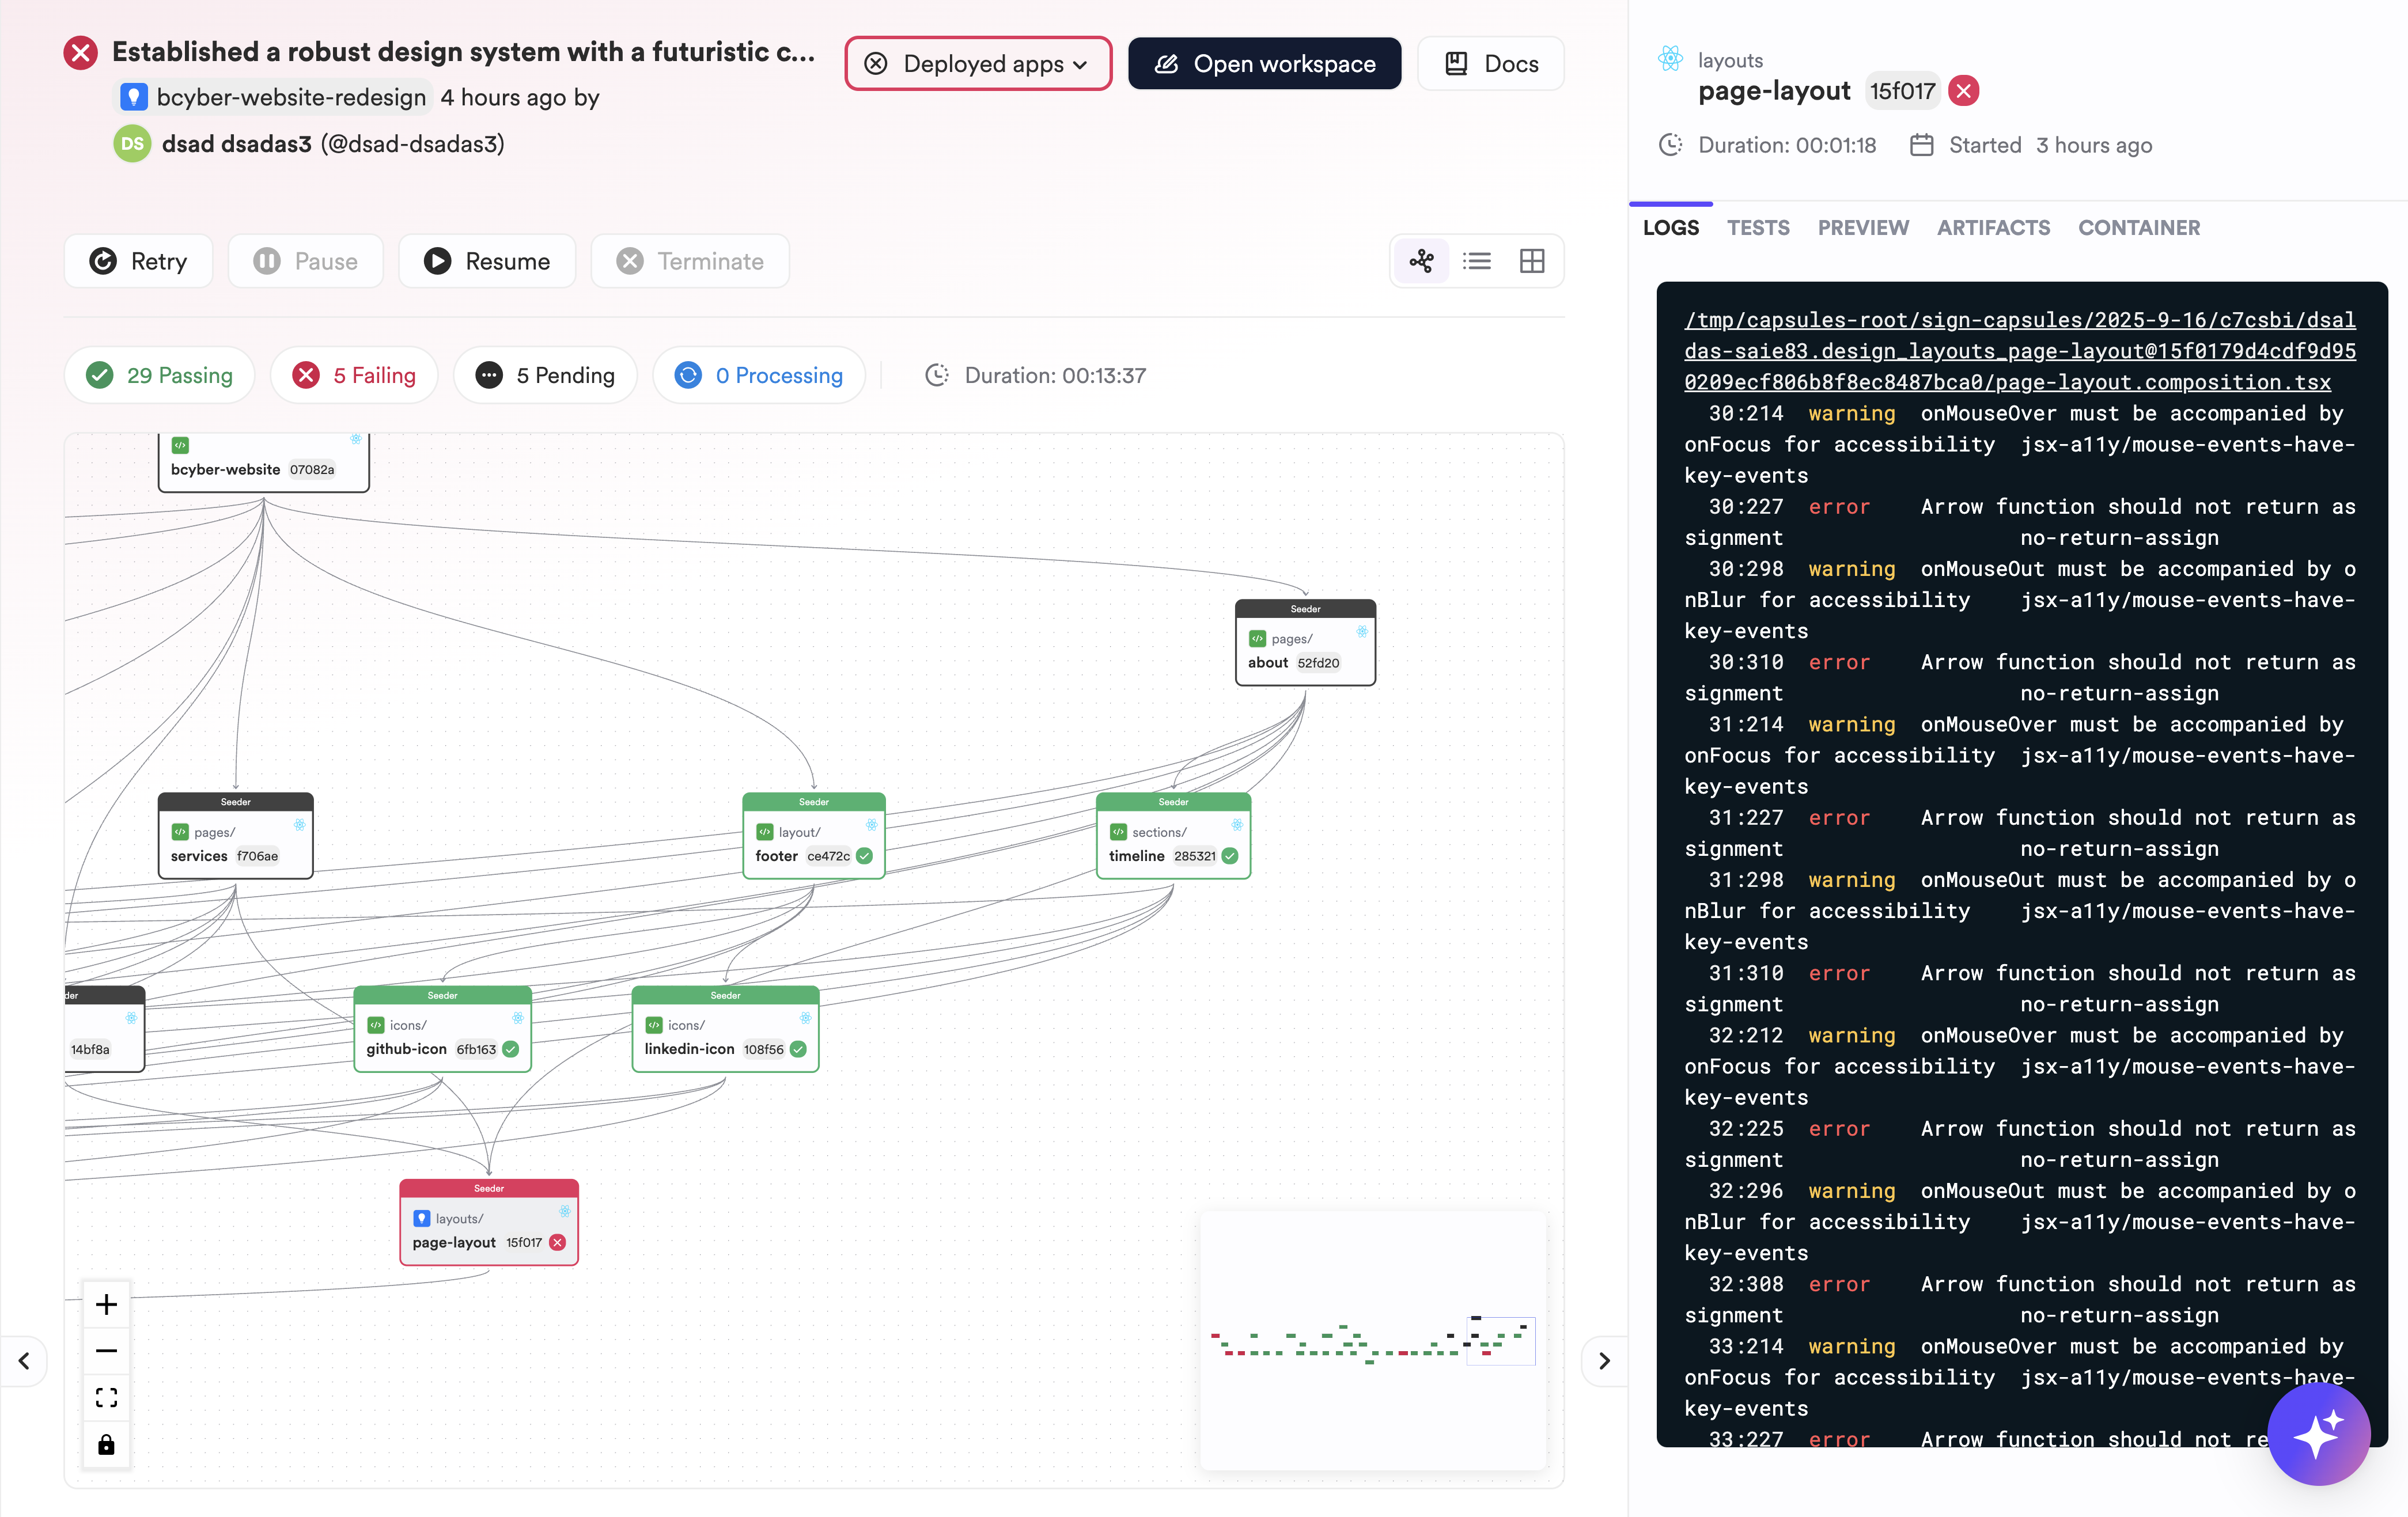Select the CONTAINER tab
This screenshot has height=1517, width=2408.
[x=2139, y=228]
